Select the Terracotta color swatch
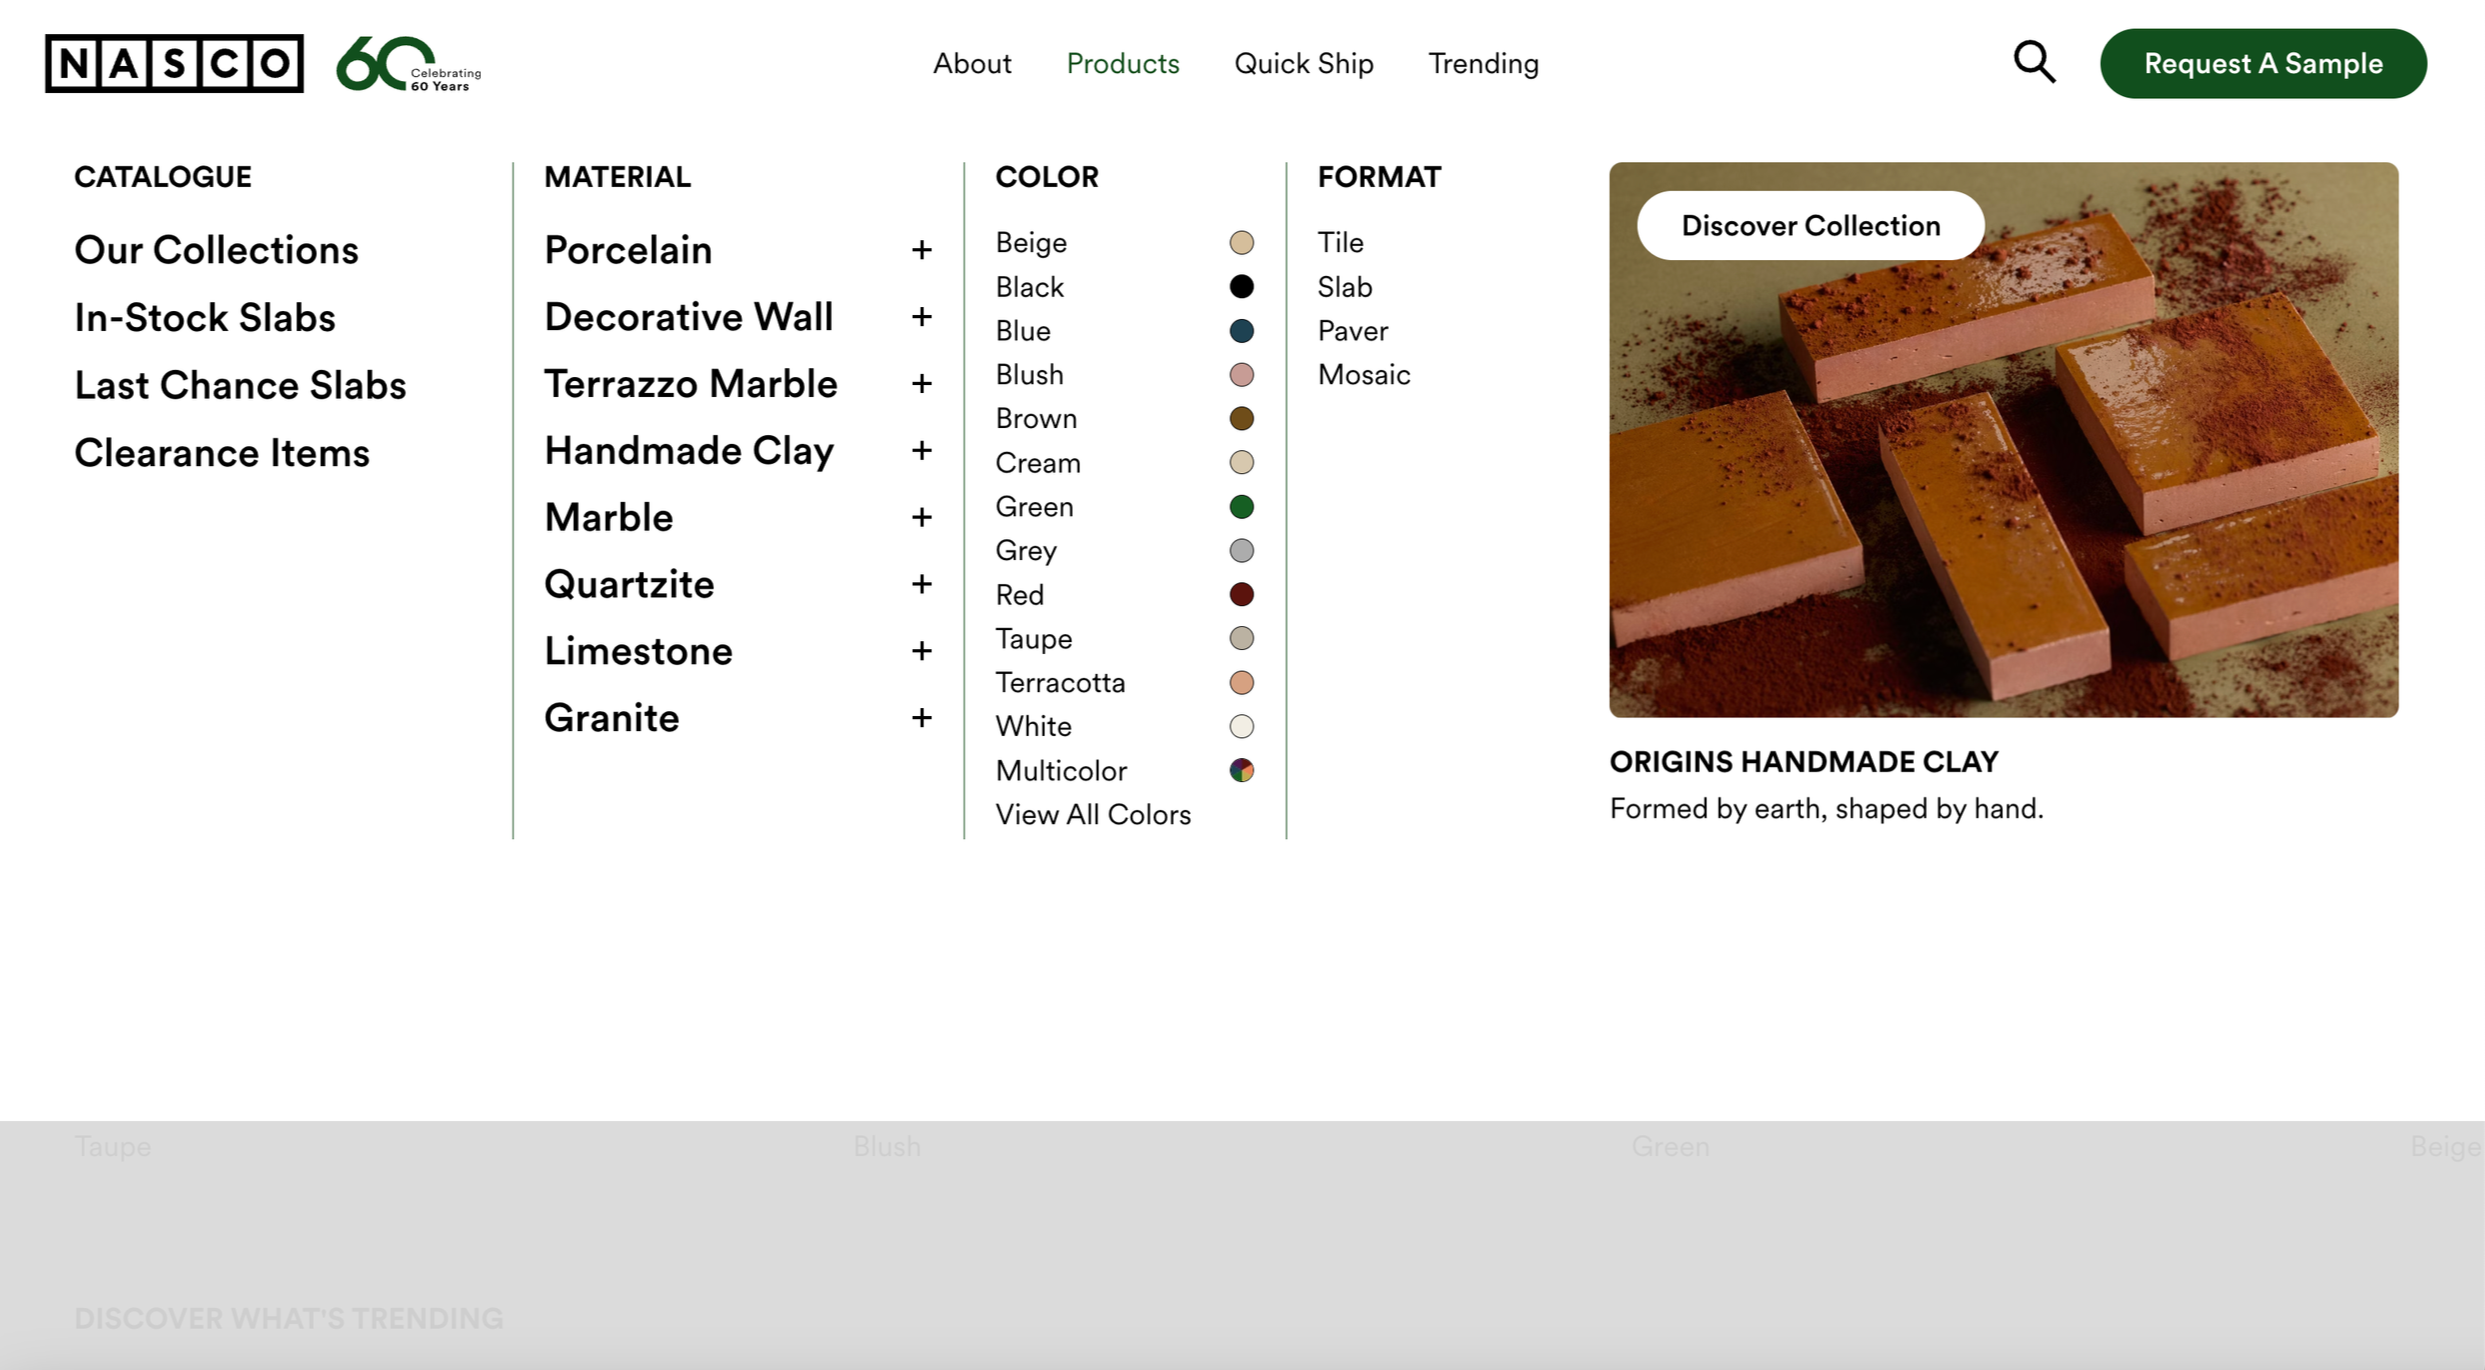 (1241, 683)
